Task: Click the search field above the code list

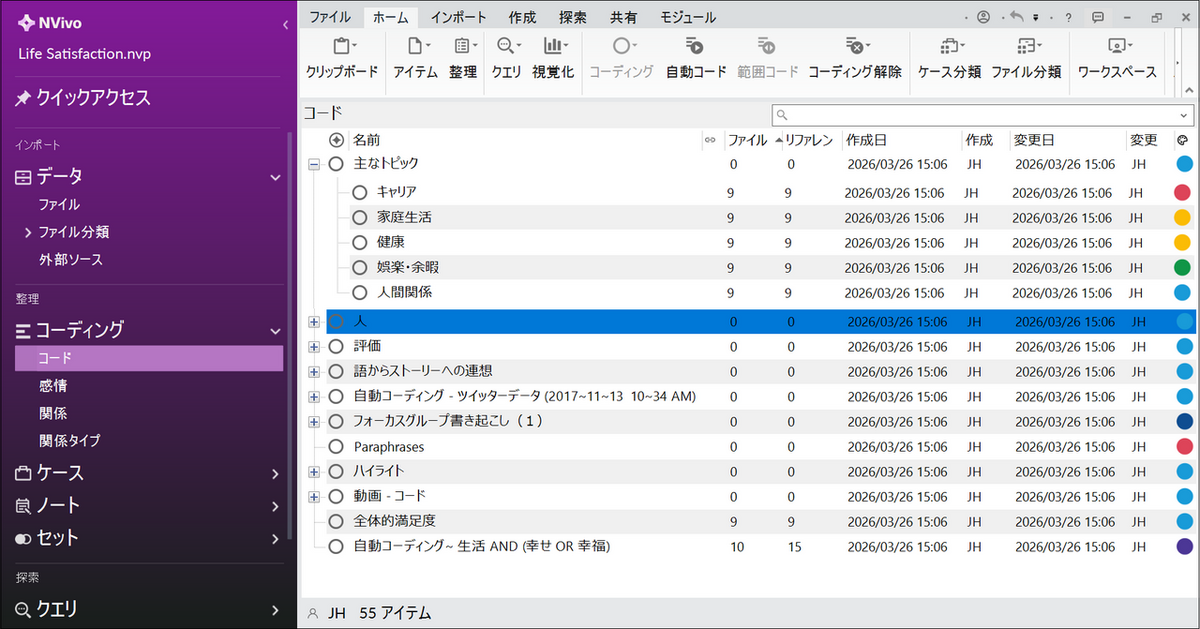Action: pyautogui.click(x=980, y=115)
